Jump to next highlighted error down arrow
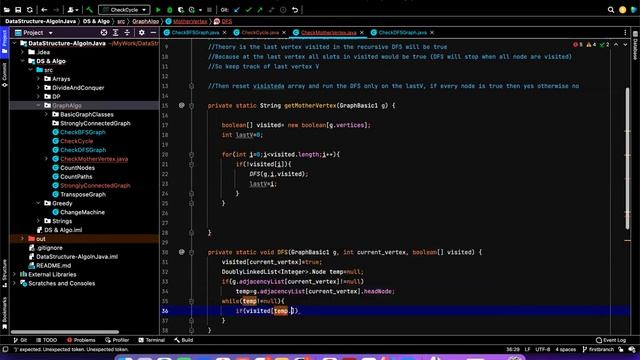 tap(625, 44)
